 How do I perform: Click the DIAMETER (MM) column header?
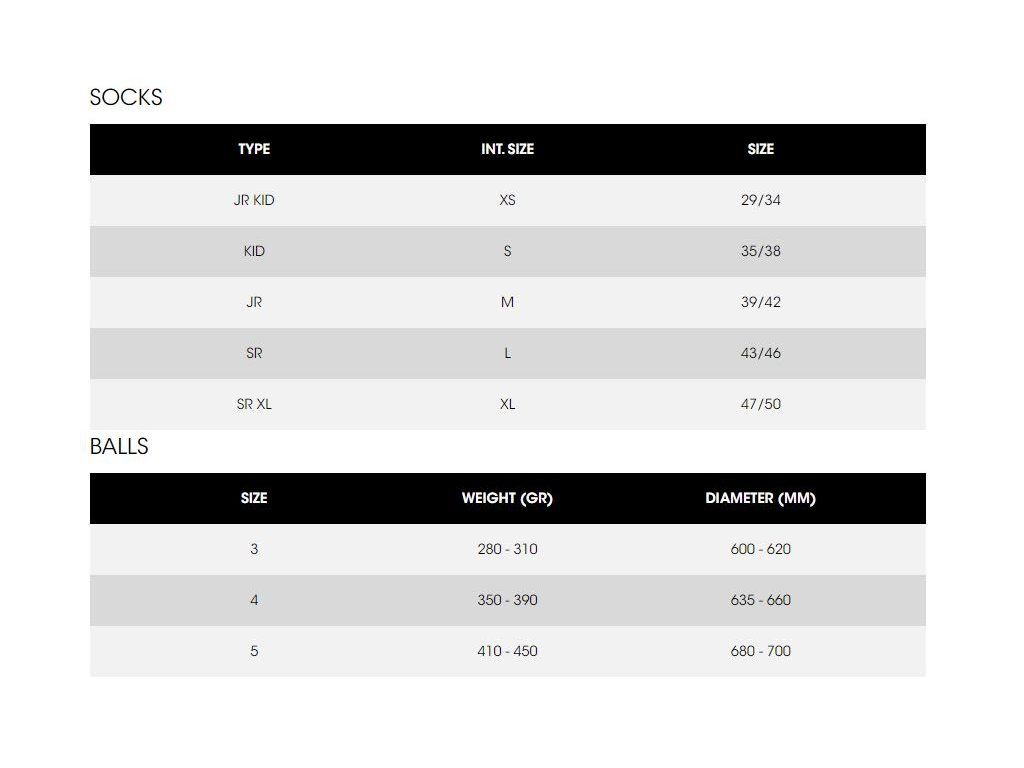tap(760, 498)
